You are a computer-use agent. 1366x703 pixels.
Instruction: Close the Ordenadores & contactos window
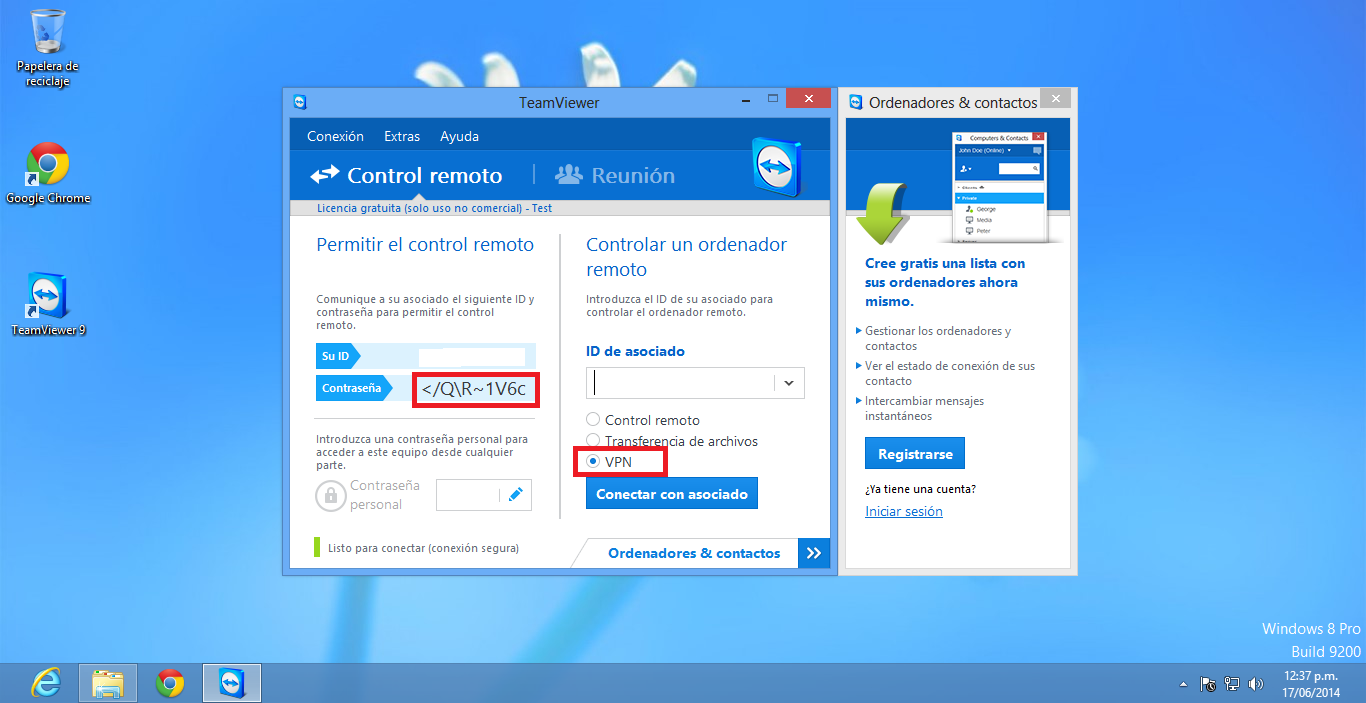(x=1054, y=98)
